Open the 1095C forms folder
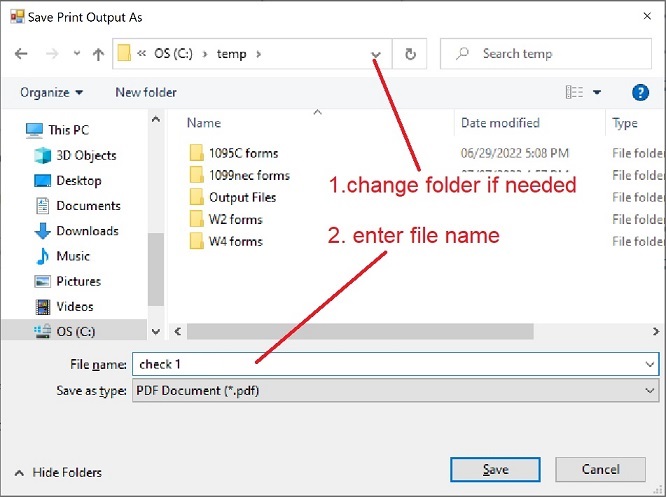 (x=243, y=153)
